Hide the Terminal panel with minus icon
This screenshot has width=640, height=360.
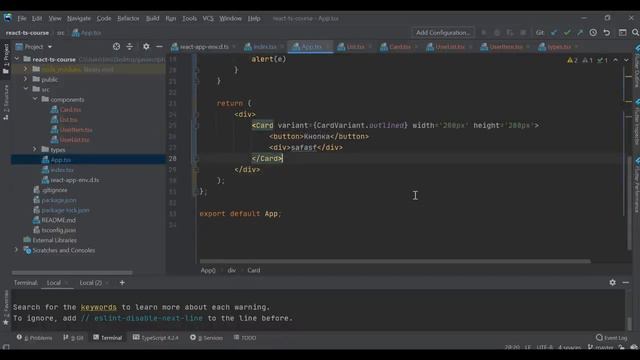626,282
